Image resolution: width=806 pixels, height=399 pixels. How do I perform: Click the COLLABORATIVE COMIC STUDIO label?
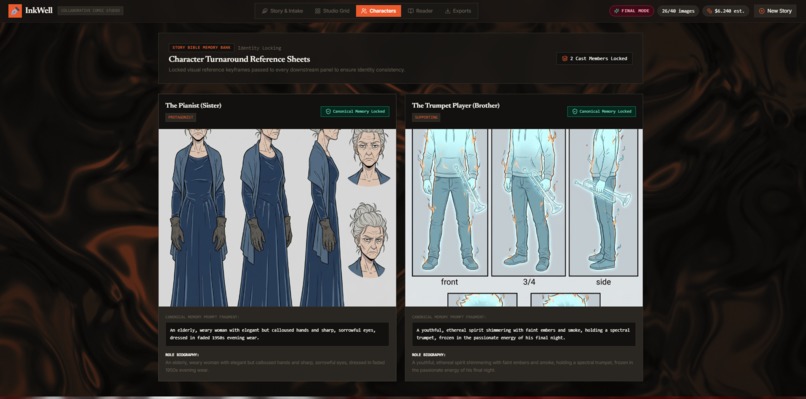point(90,11)
